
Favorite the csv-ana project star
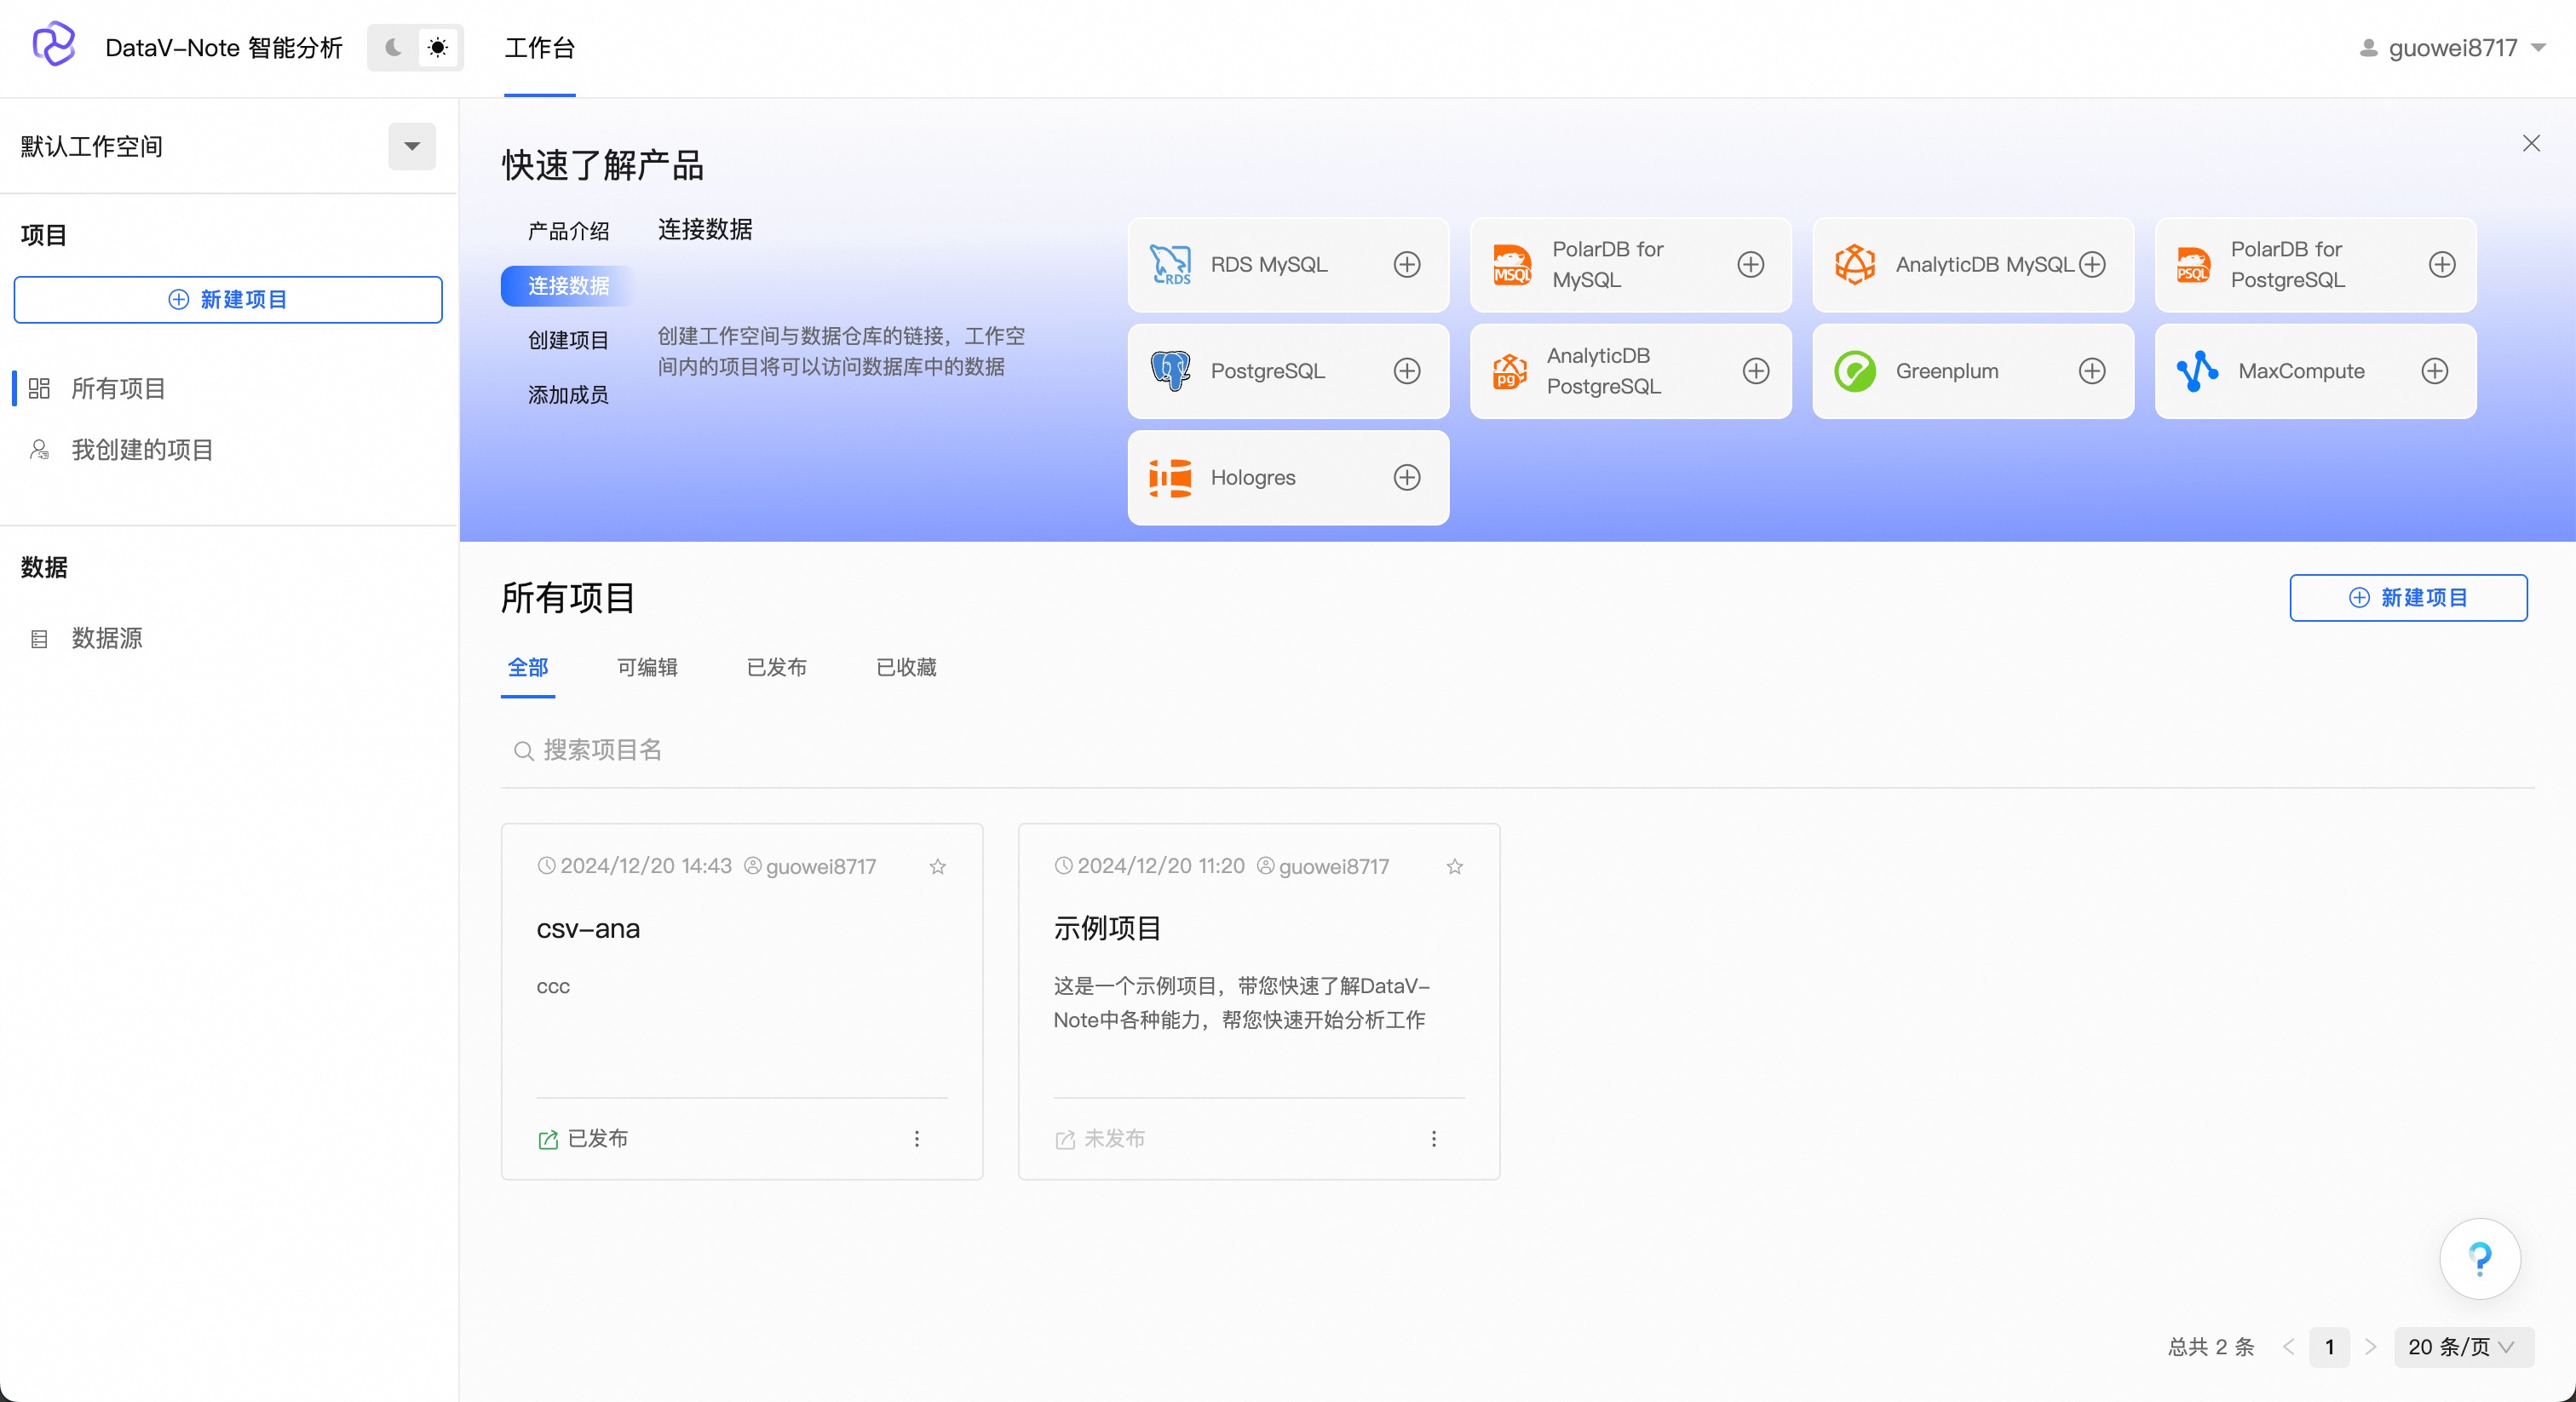click(937, 866)
